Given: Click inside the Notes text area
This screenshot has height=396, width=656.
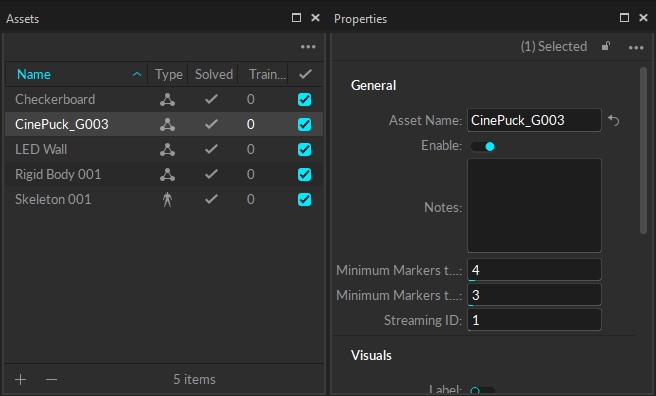Looking at the screenshot, I should 534,205.
